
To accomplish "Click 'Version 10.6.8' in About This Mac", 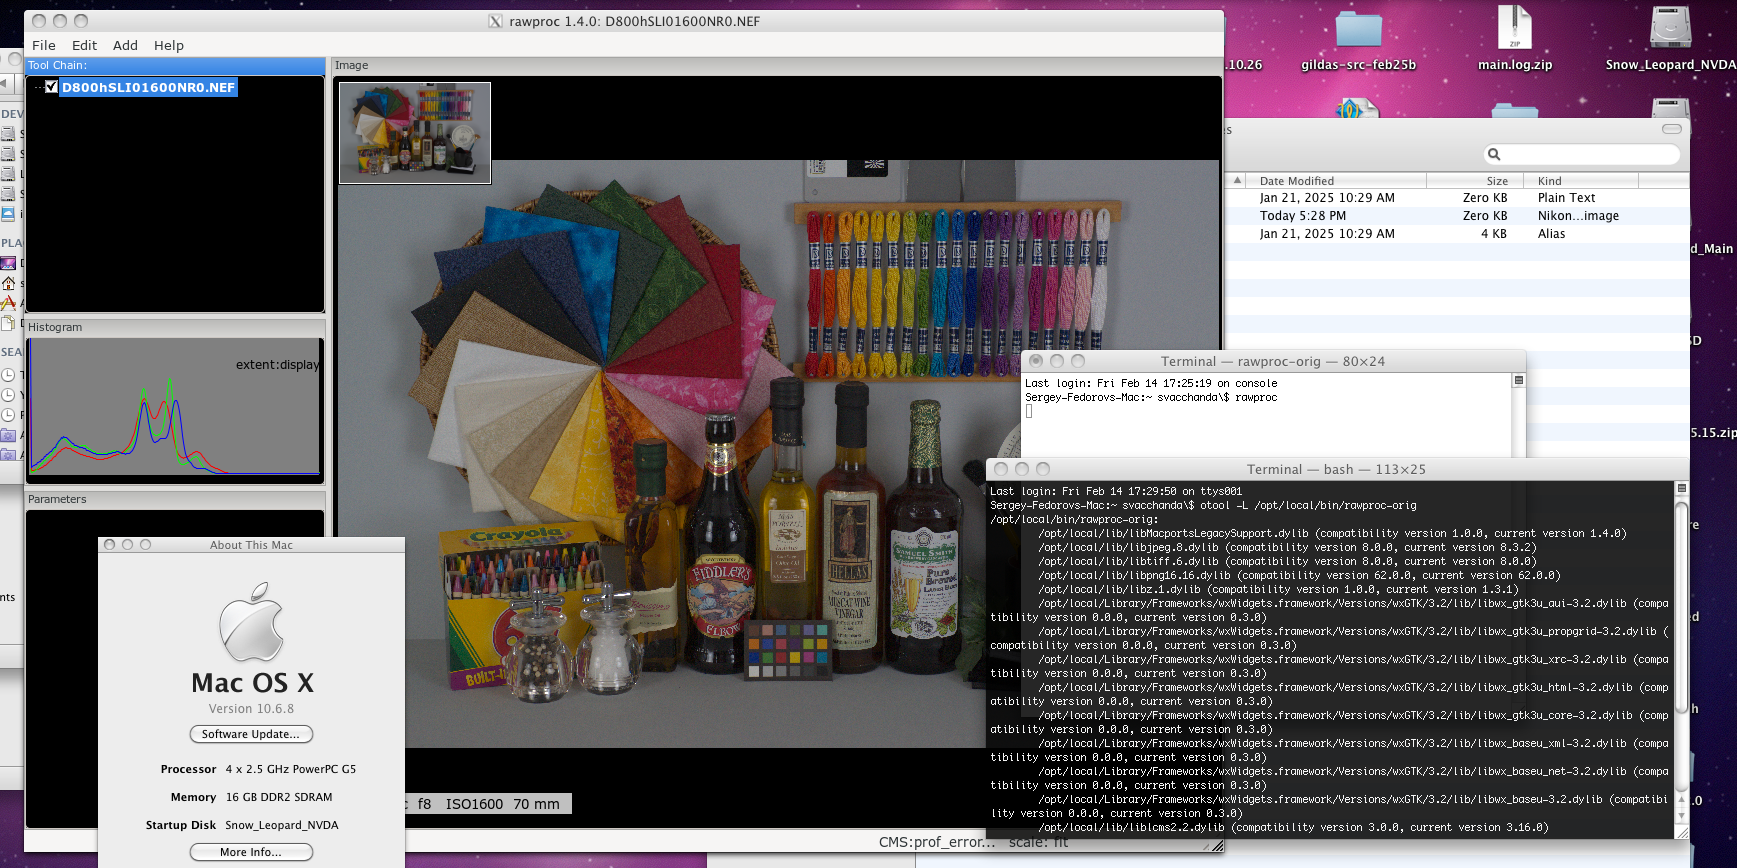I will (251, 709).
